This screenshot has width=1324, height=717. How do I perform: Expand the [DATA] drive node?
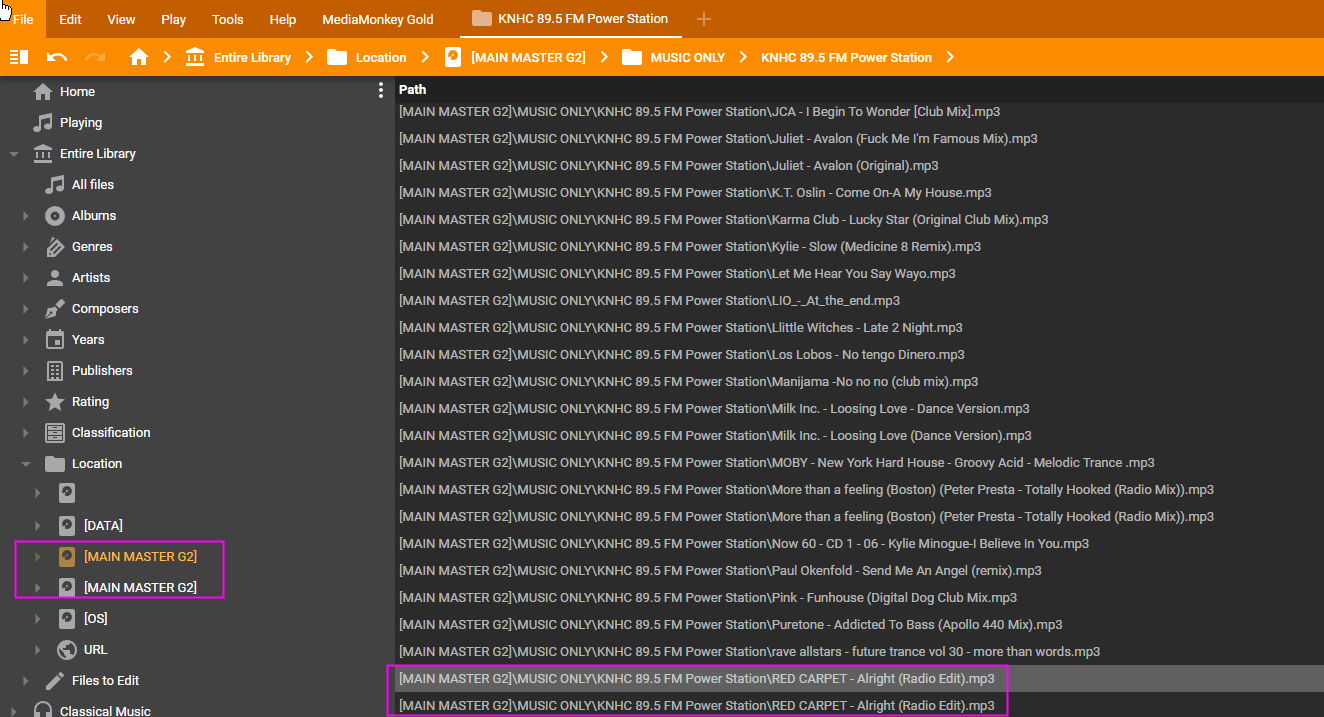click(38, 526)
